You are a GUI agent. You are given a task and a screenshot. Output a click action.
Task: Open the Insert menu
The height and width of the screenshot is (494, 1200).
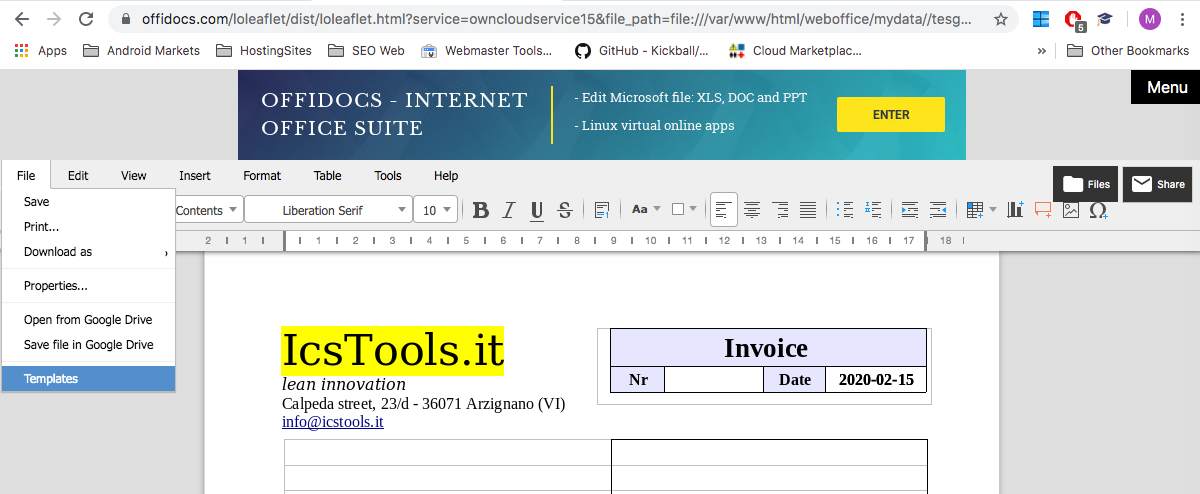[195, 175]
